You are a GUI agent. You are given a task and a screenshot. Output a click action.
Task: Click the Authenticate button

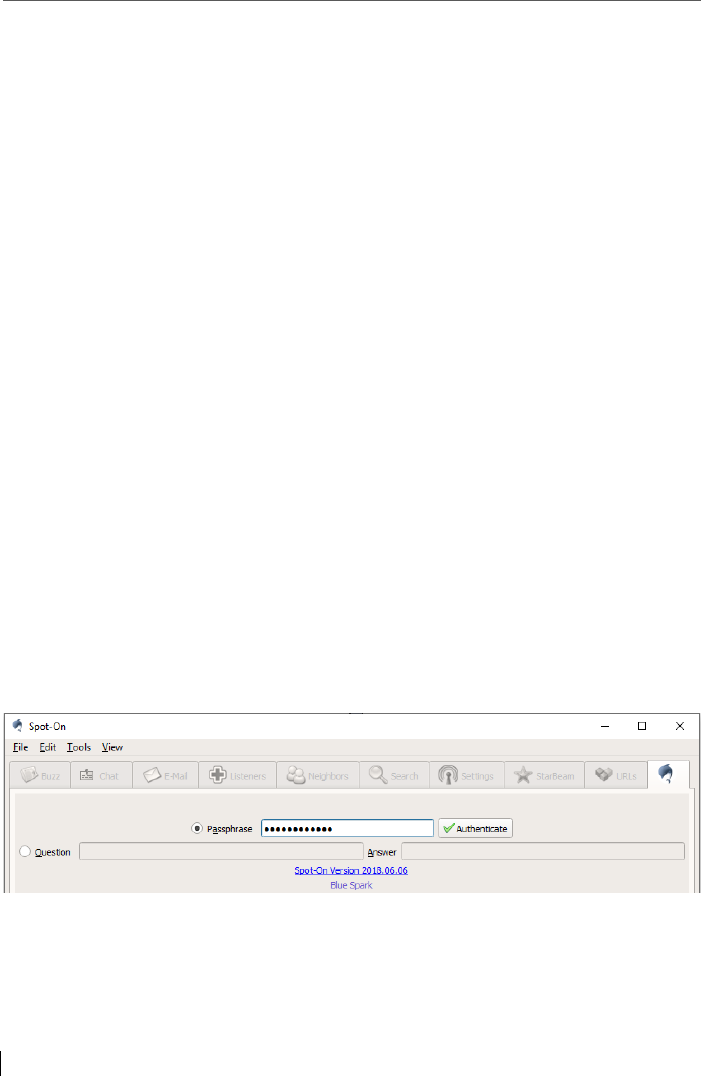(x=475, y=828)
